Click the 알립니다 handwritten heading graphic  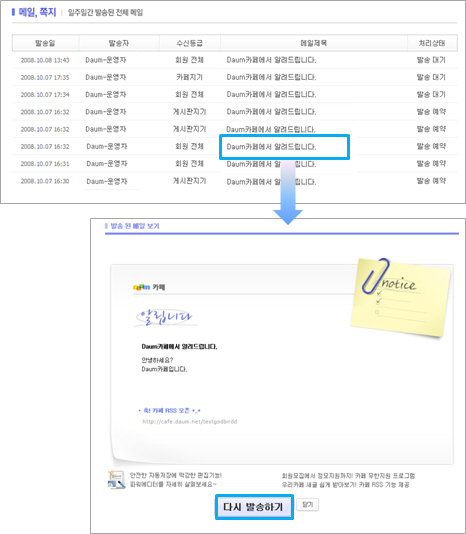point(164,317)
